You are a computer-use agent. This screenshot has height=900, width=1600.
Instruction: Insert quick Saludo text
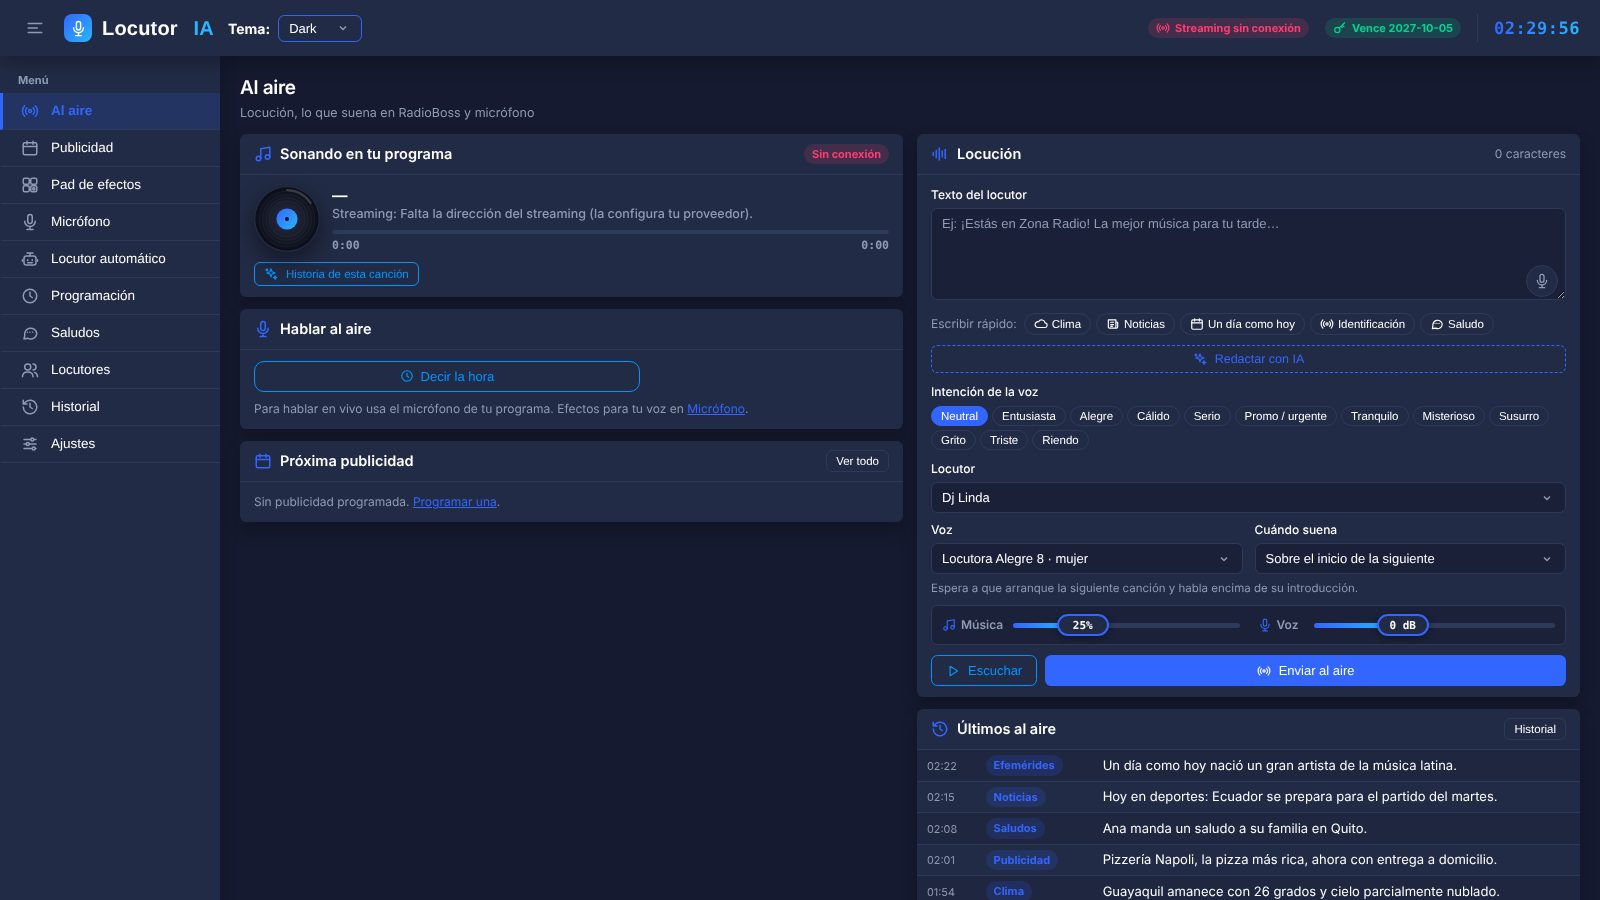(1457, 324)
